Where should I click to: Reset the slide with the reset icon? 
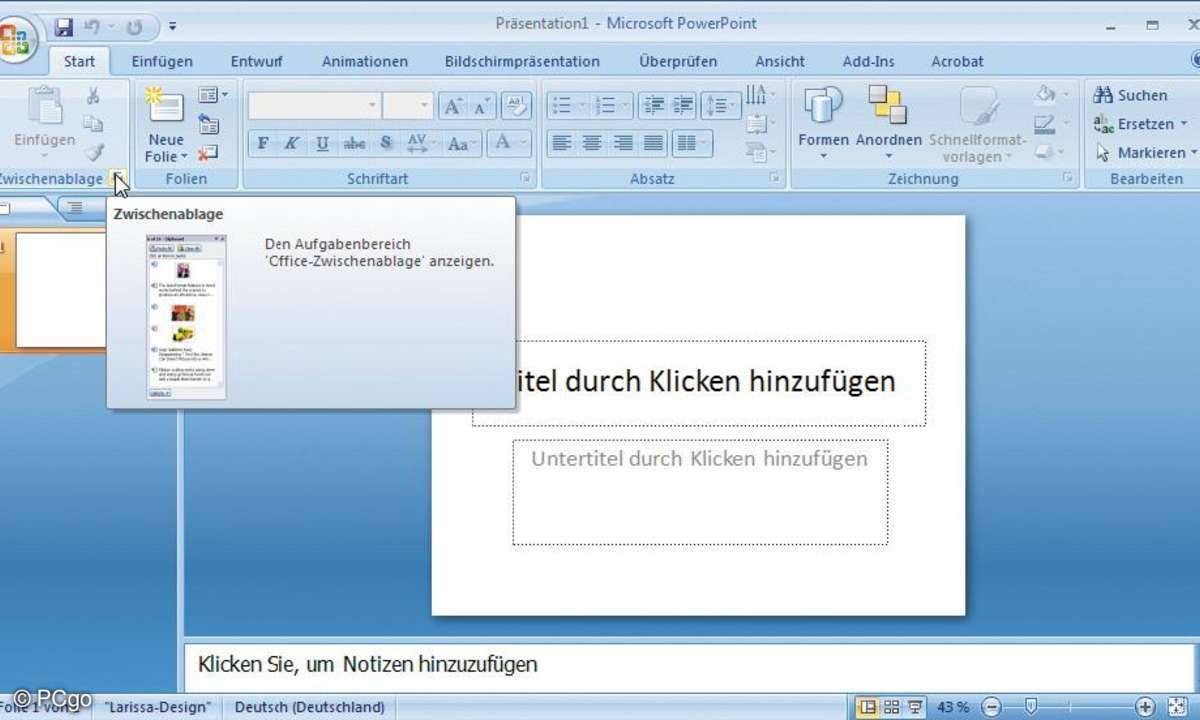point(208,124)
